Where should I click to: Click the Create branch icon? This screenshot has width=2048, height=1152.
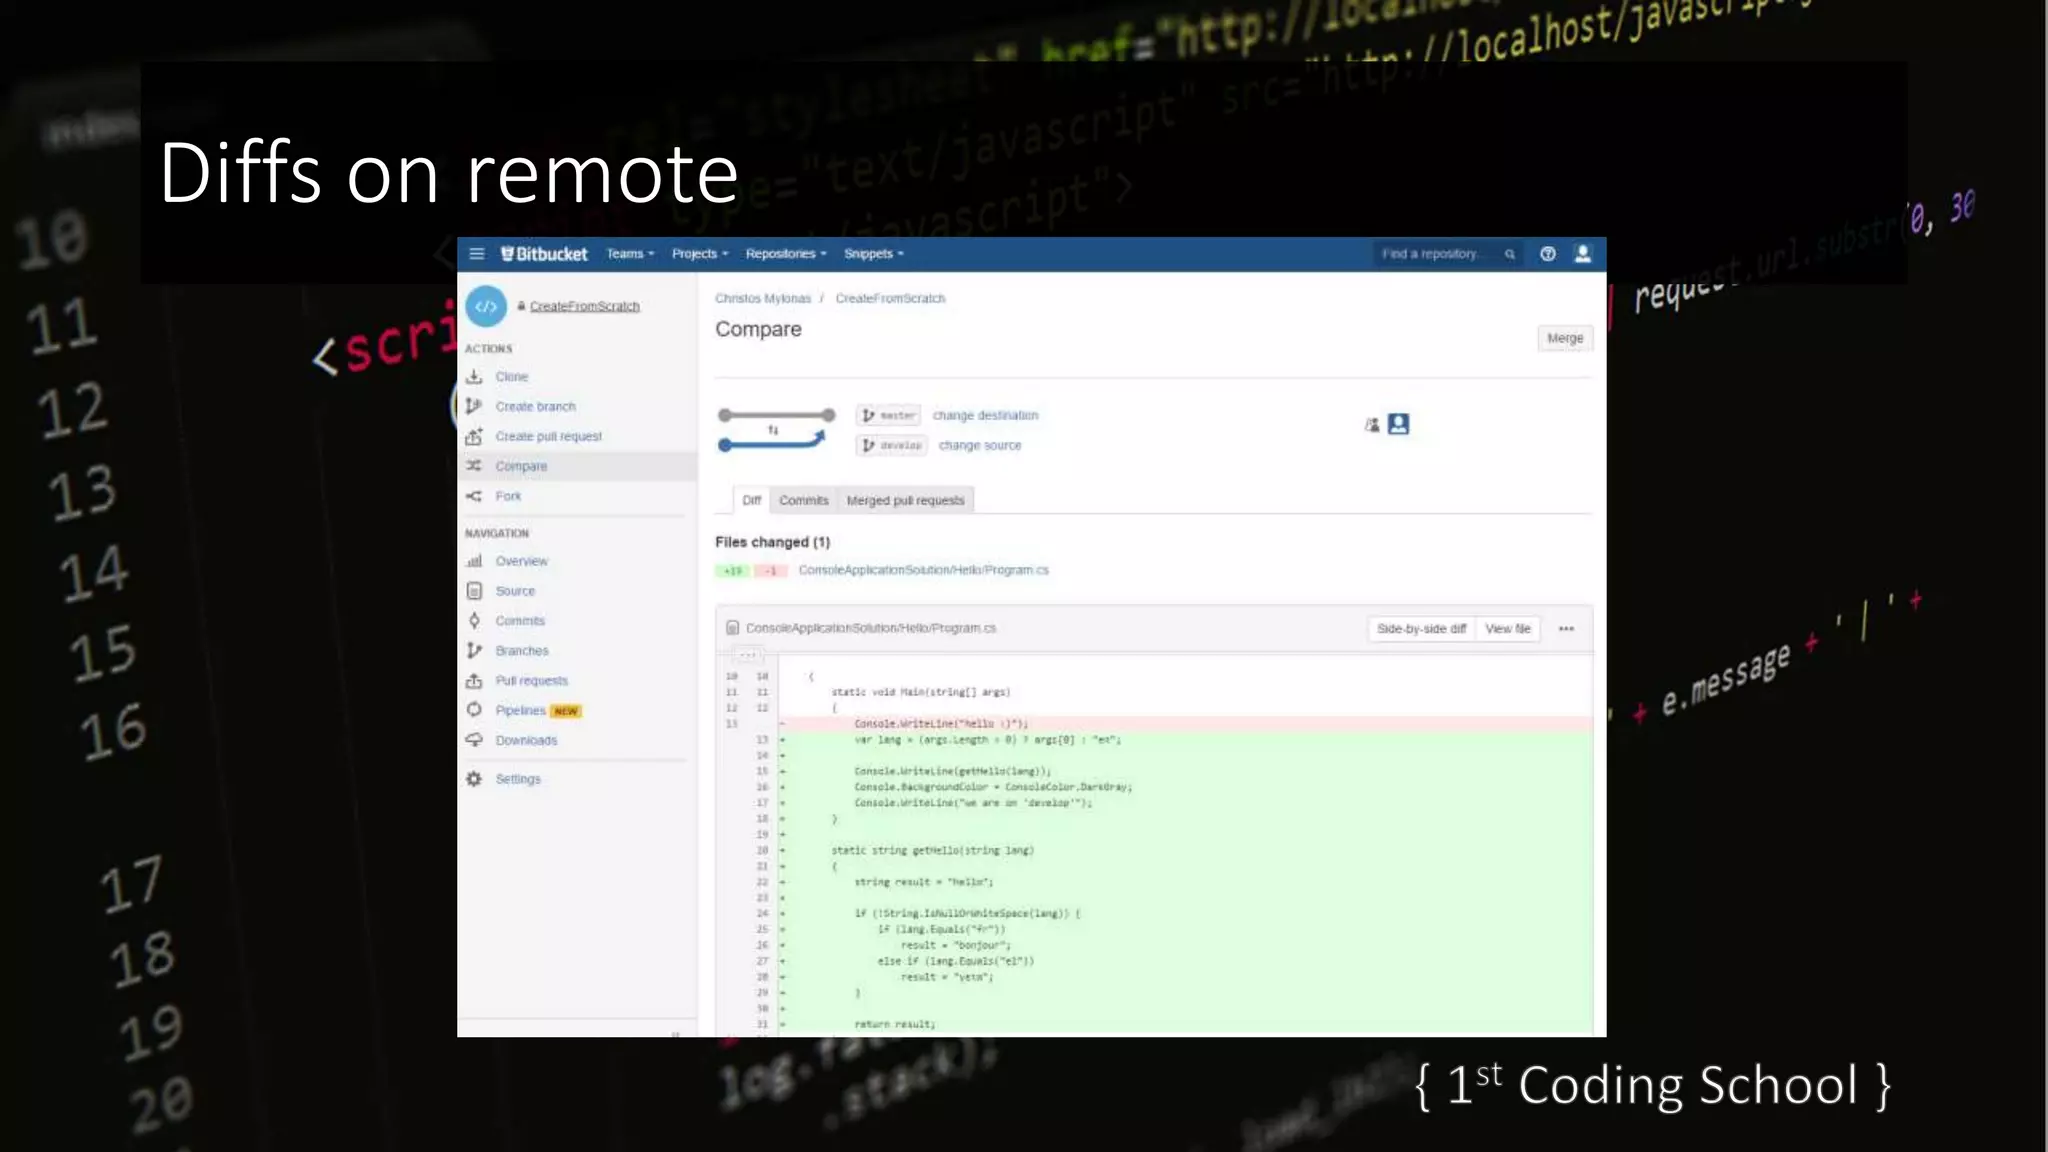click(474, 406)
